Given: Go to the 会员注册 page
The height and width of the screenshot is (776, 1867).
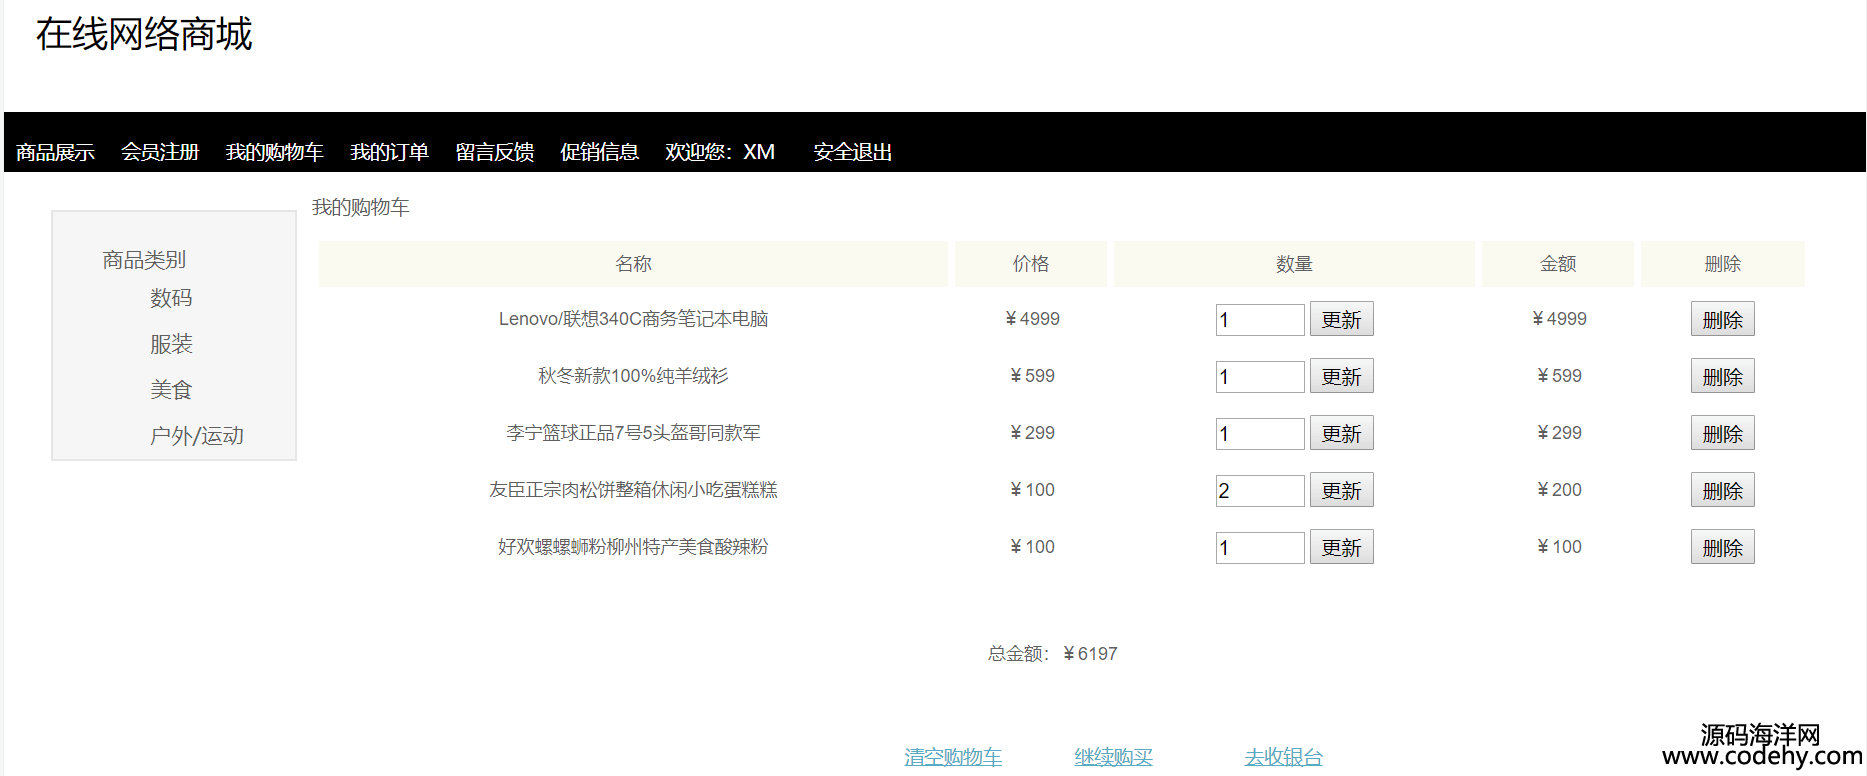Looking at the screenshot, I should [160, 152].
